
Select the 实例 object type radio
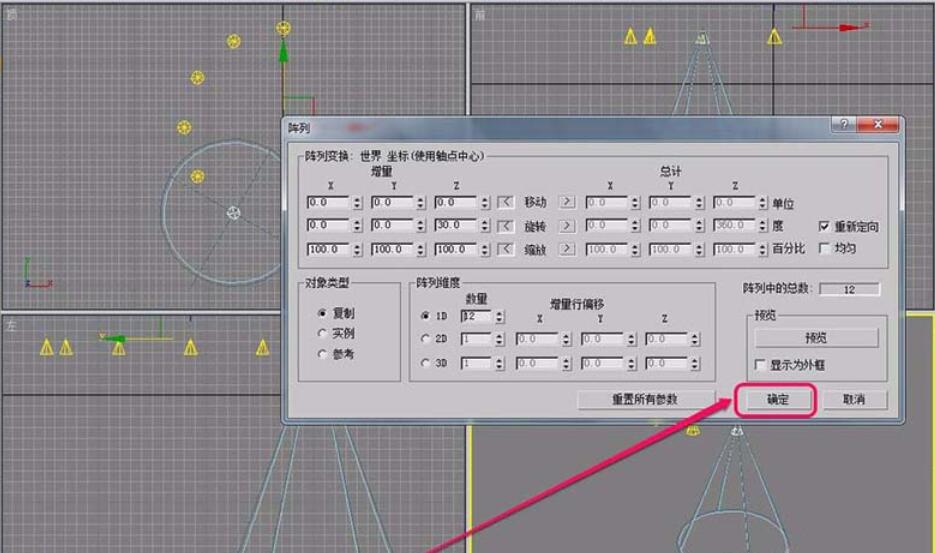(x=323, y=333)
